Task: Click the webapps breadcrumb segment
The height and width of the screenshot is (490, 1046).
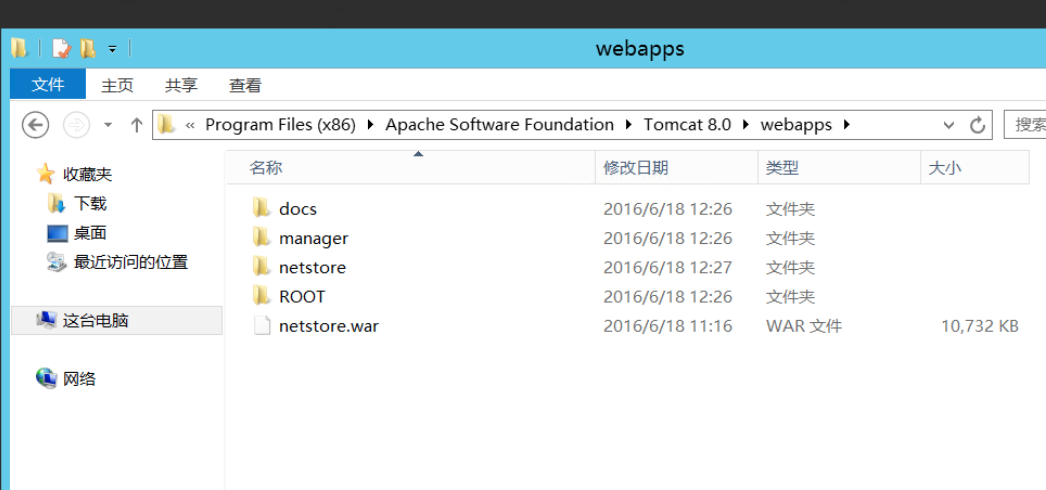Action: (797, 125)
